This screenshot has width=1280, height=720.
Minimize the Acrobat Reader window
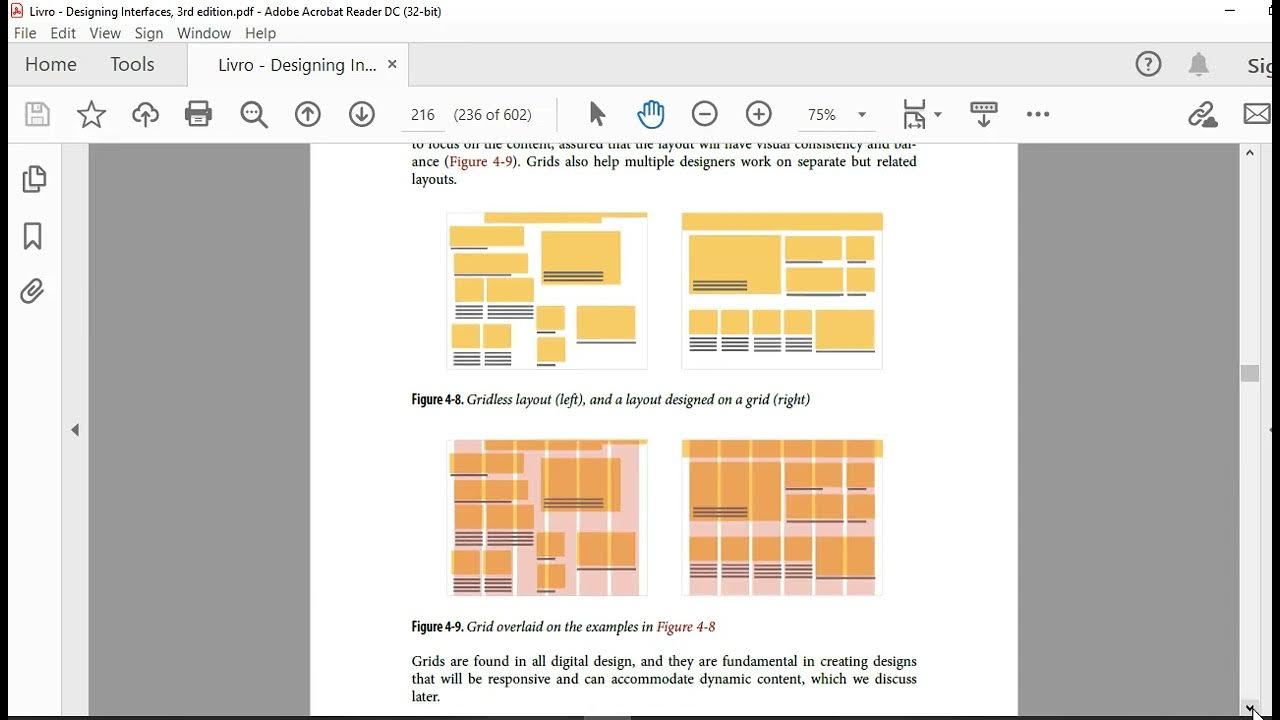(x=1230, y=11)
